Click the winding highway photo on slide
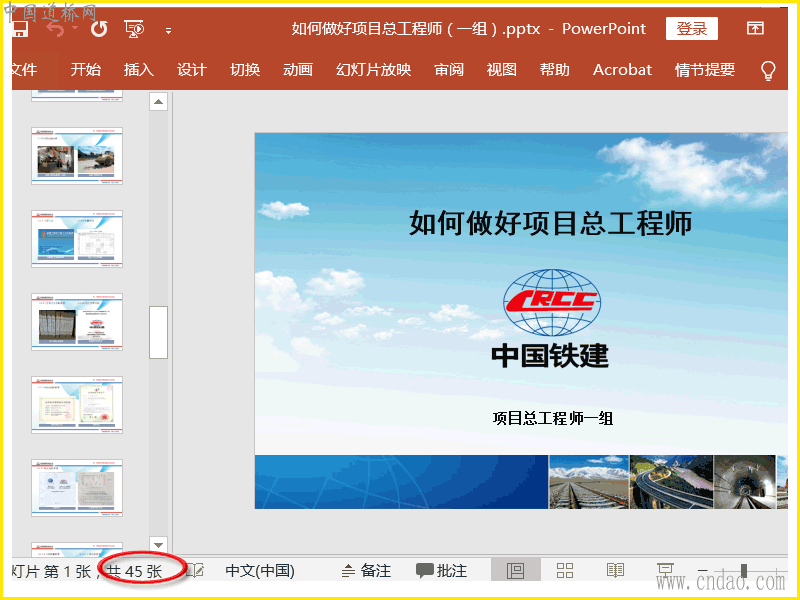The height and width of the screenshot is (600, 800). coord(671,482)
